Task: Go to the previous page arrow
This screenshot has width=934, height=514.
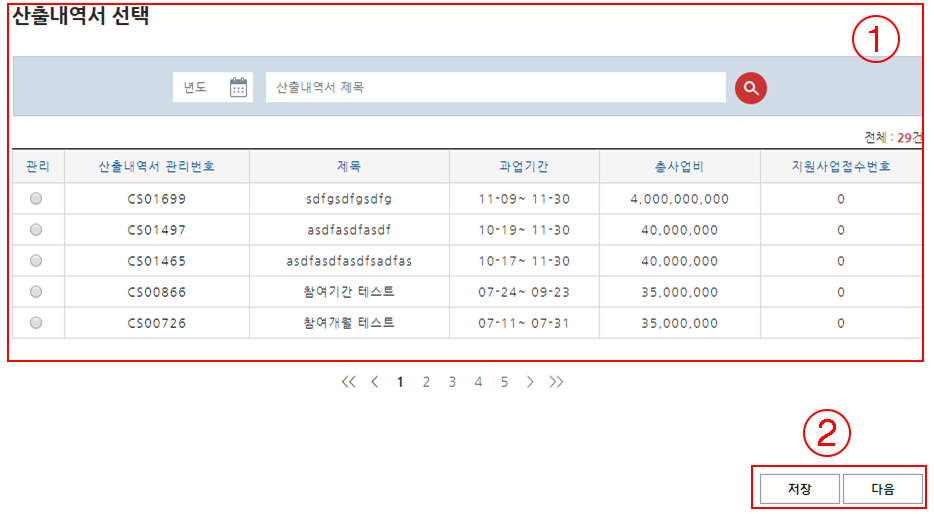Action: [x=374, y=382]
